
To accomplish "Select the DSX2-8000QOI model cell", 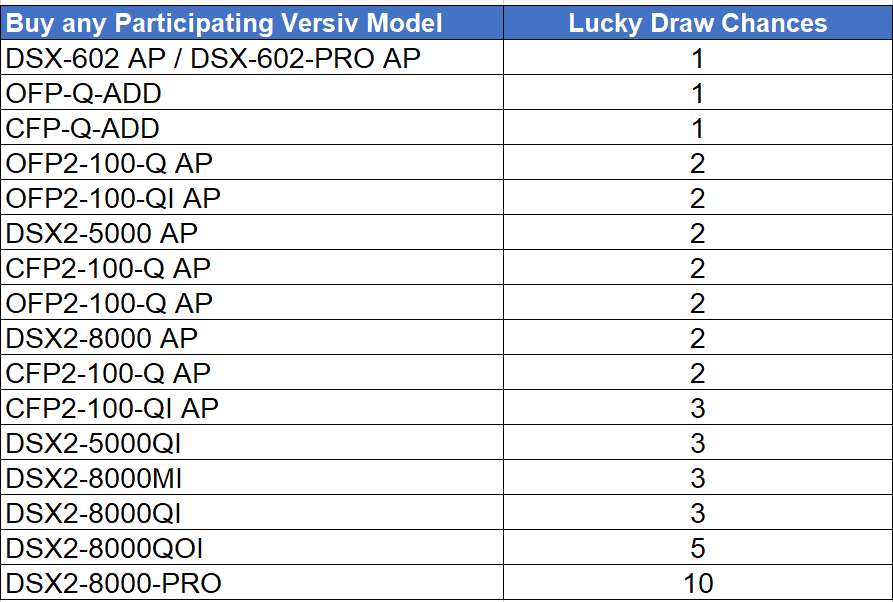I will tap(252, 547).
